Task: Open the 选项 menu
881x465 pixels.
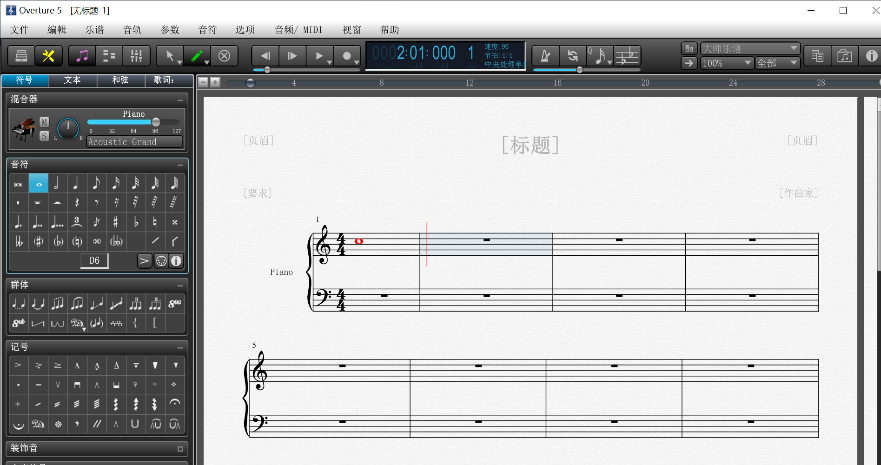Action: click(245, 30)
